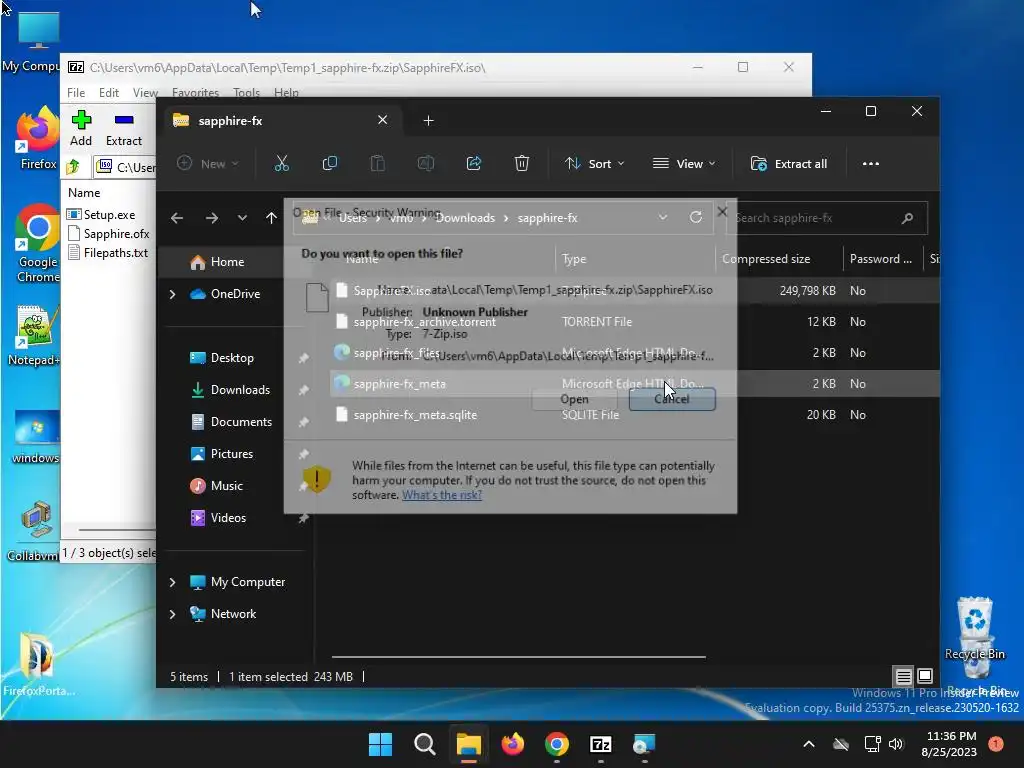Image resolution: width=1024 pixels, height=768 pixels.
Task: Close the sapphire-fx Explorer tab
Action: [x=383, y=120]
